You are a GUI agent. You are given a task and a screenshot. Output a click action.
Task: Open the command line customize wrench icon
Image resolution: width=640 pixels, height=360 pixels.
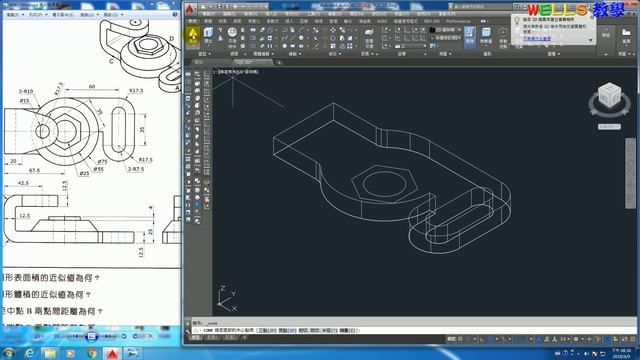pyautogui.click(x=187, y=331)
